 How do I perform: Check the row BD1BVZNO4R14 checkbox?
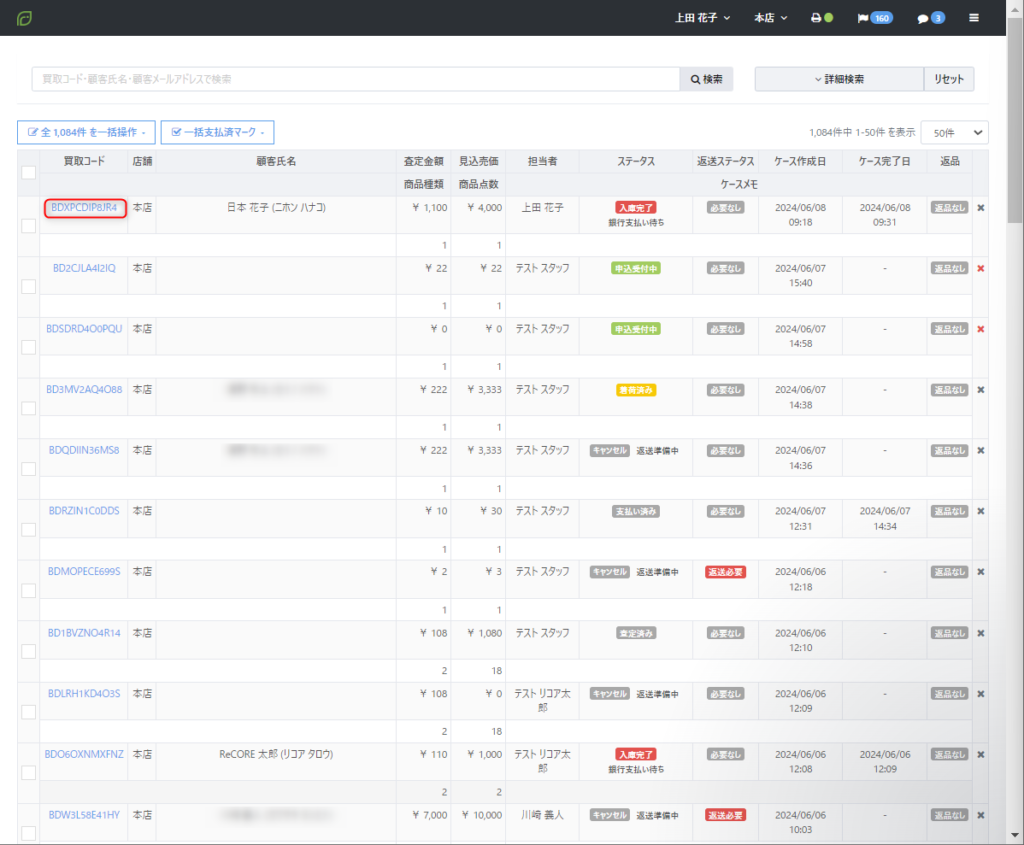(x=29, y=652)
